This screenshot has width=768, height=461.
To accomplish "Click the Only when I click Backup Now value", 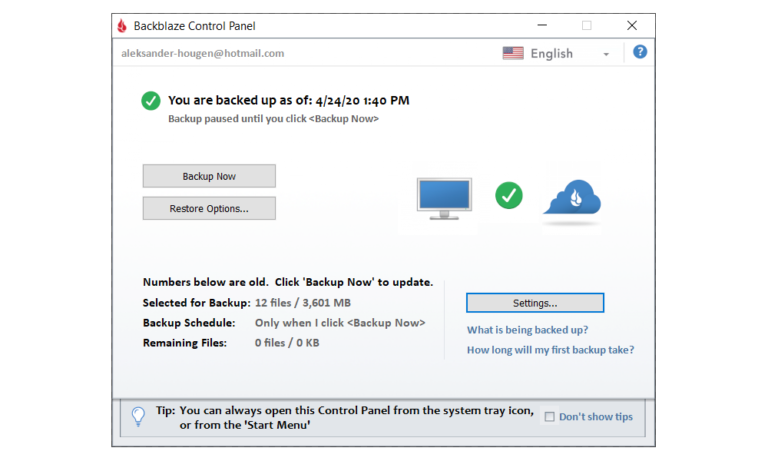I will [340, 323].
